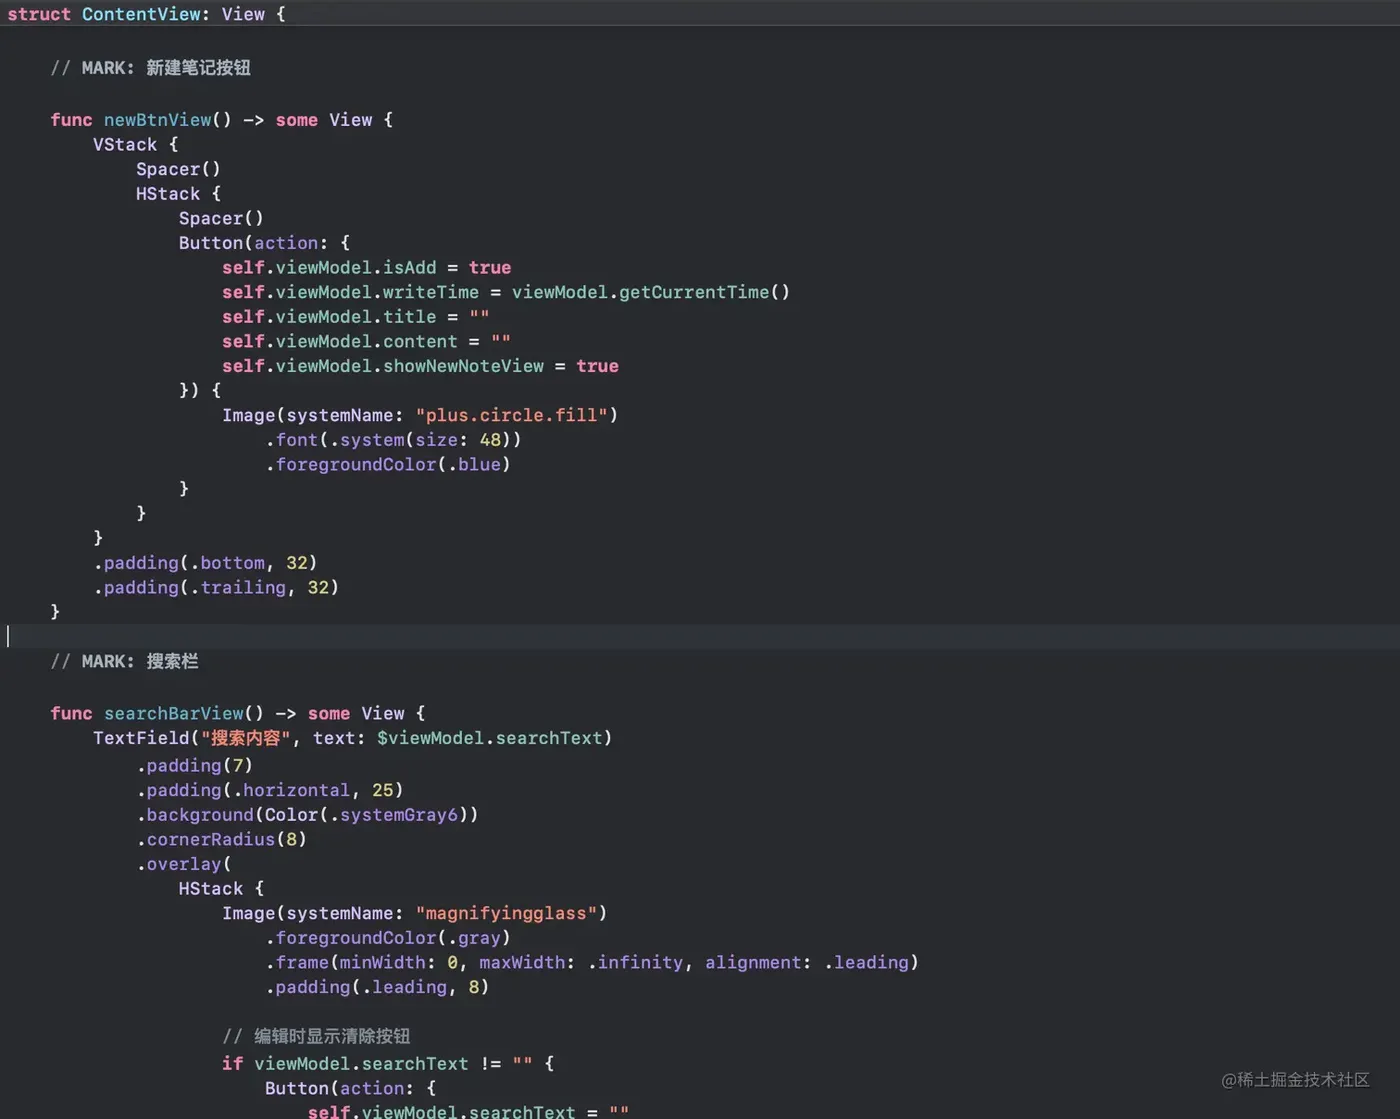Click the '.foregroundColor(.gray)' modifier

click(388, 938)
